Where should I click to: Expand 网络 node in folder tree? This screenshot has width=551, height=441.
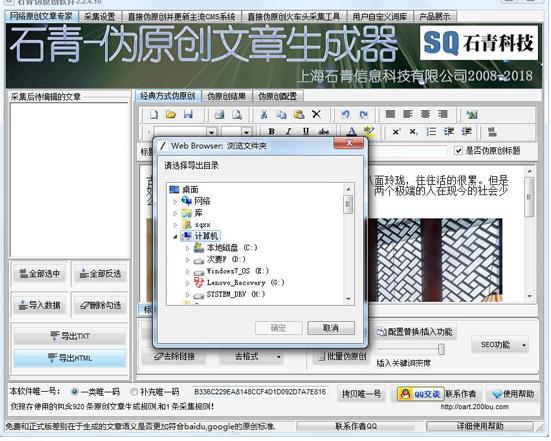point(175,201)
